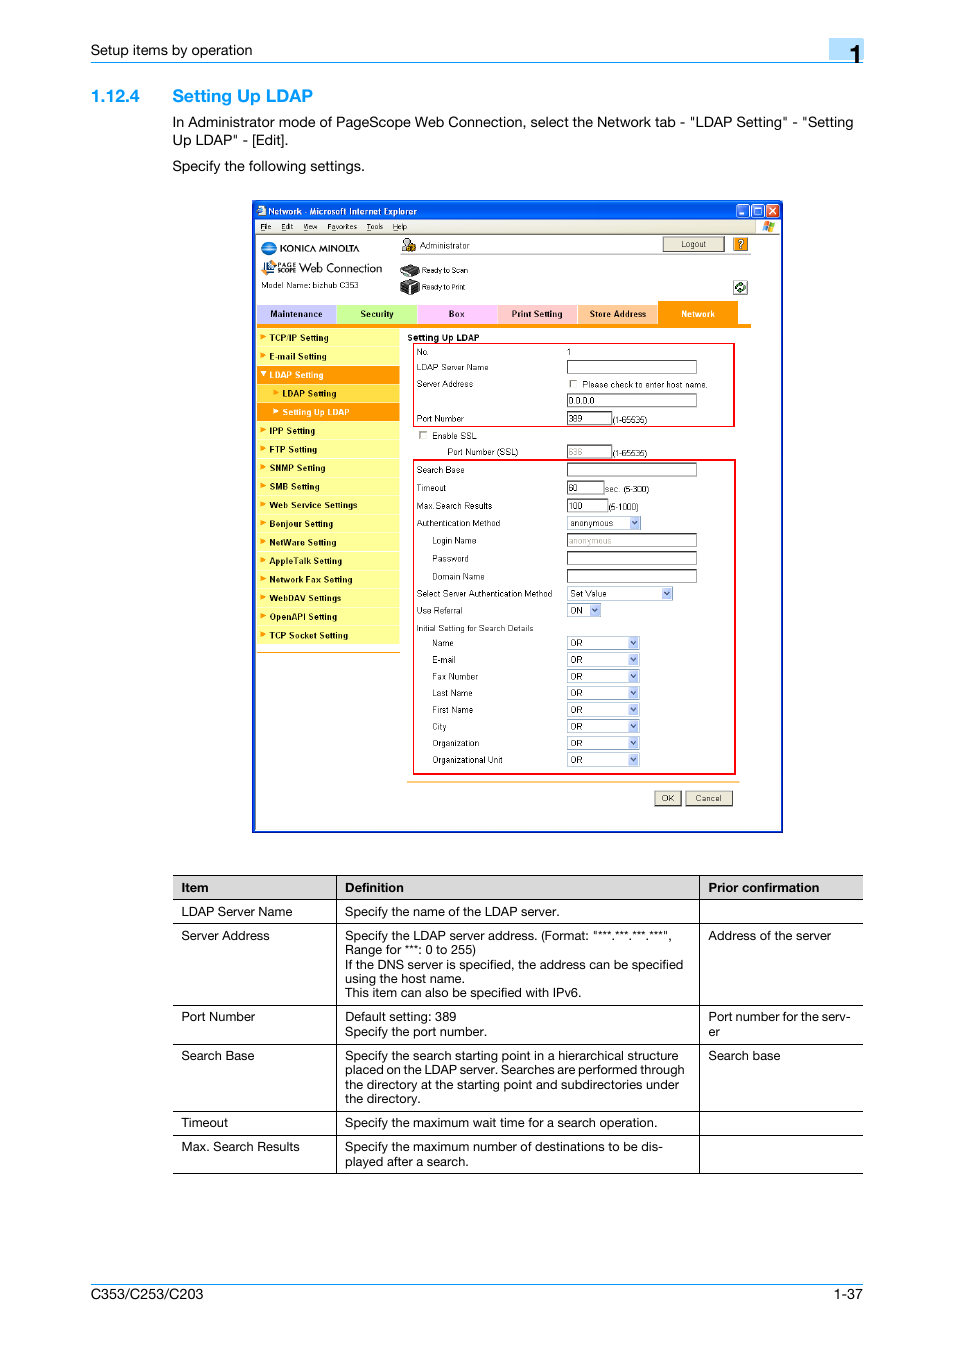This screenshot has height=1350, width=954.
Task: Open Bonjour Setting in sidebar
Action: coord(328,524)
